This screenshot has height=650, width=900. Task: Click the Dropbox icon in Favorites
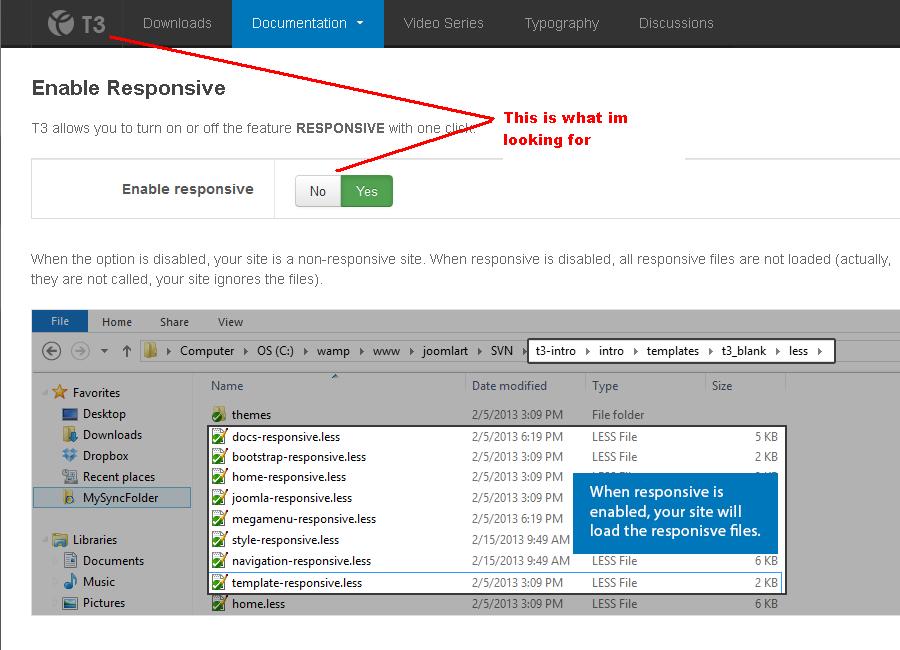[x=69, y=455]
